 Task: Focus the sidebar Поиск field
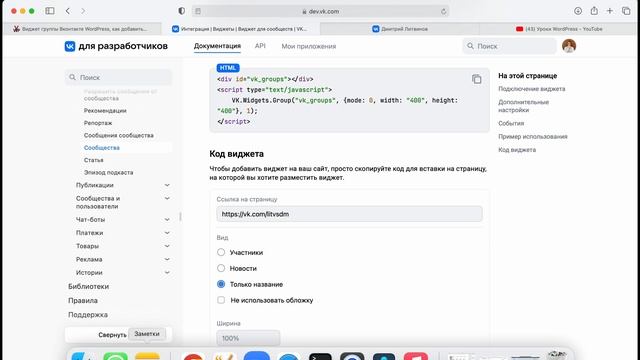point(118,77)
